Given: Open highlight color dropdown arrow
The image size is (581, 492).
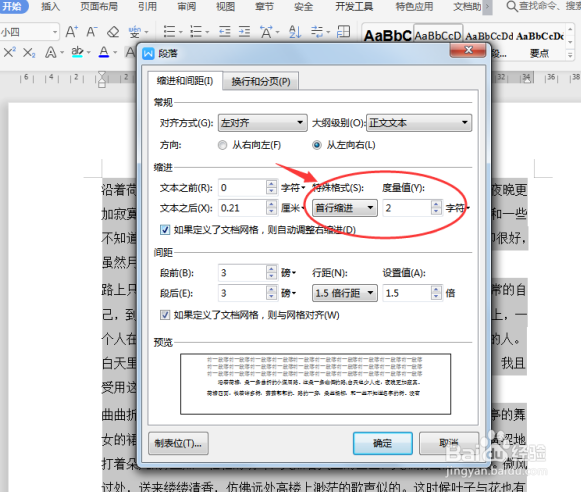Looking at the screenshot, I should coord(89,53).
